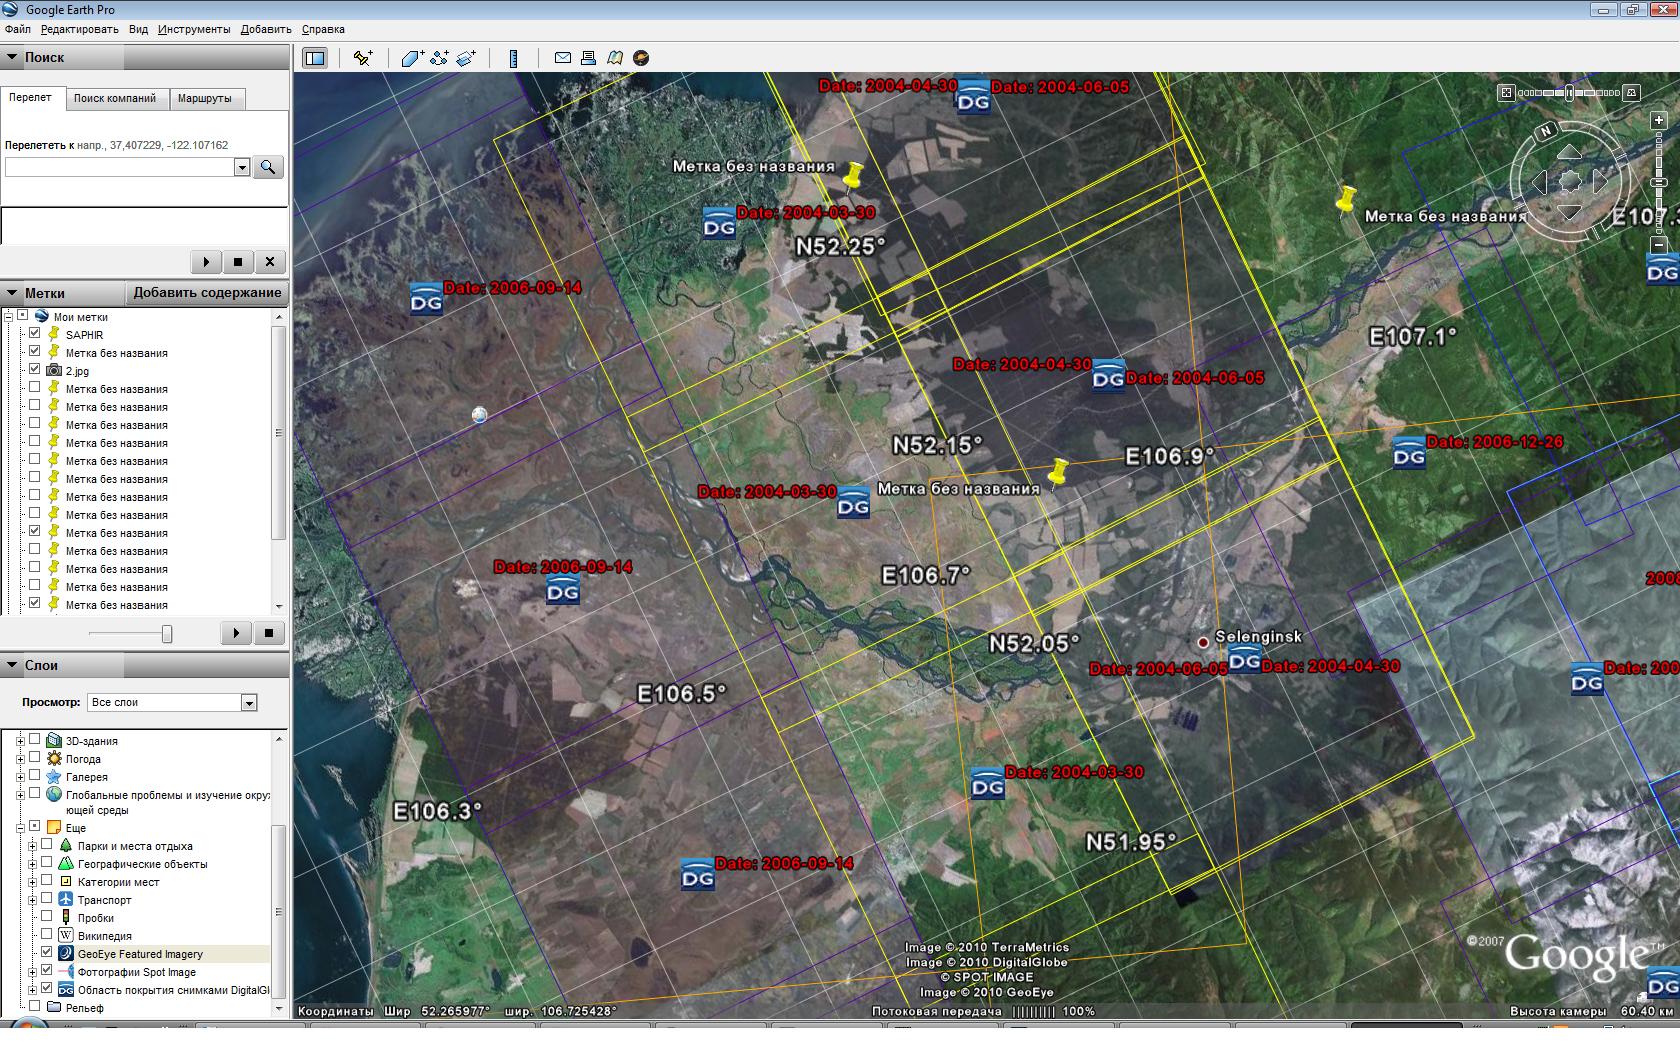Open the Просмотр 'Все слои' dropdown
This screenshot has width=1680, height=1050.
[x=249, y=703]
